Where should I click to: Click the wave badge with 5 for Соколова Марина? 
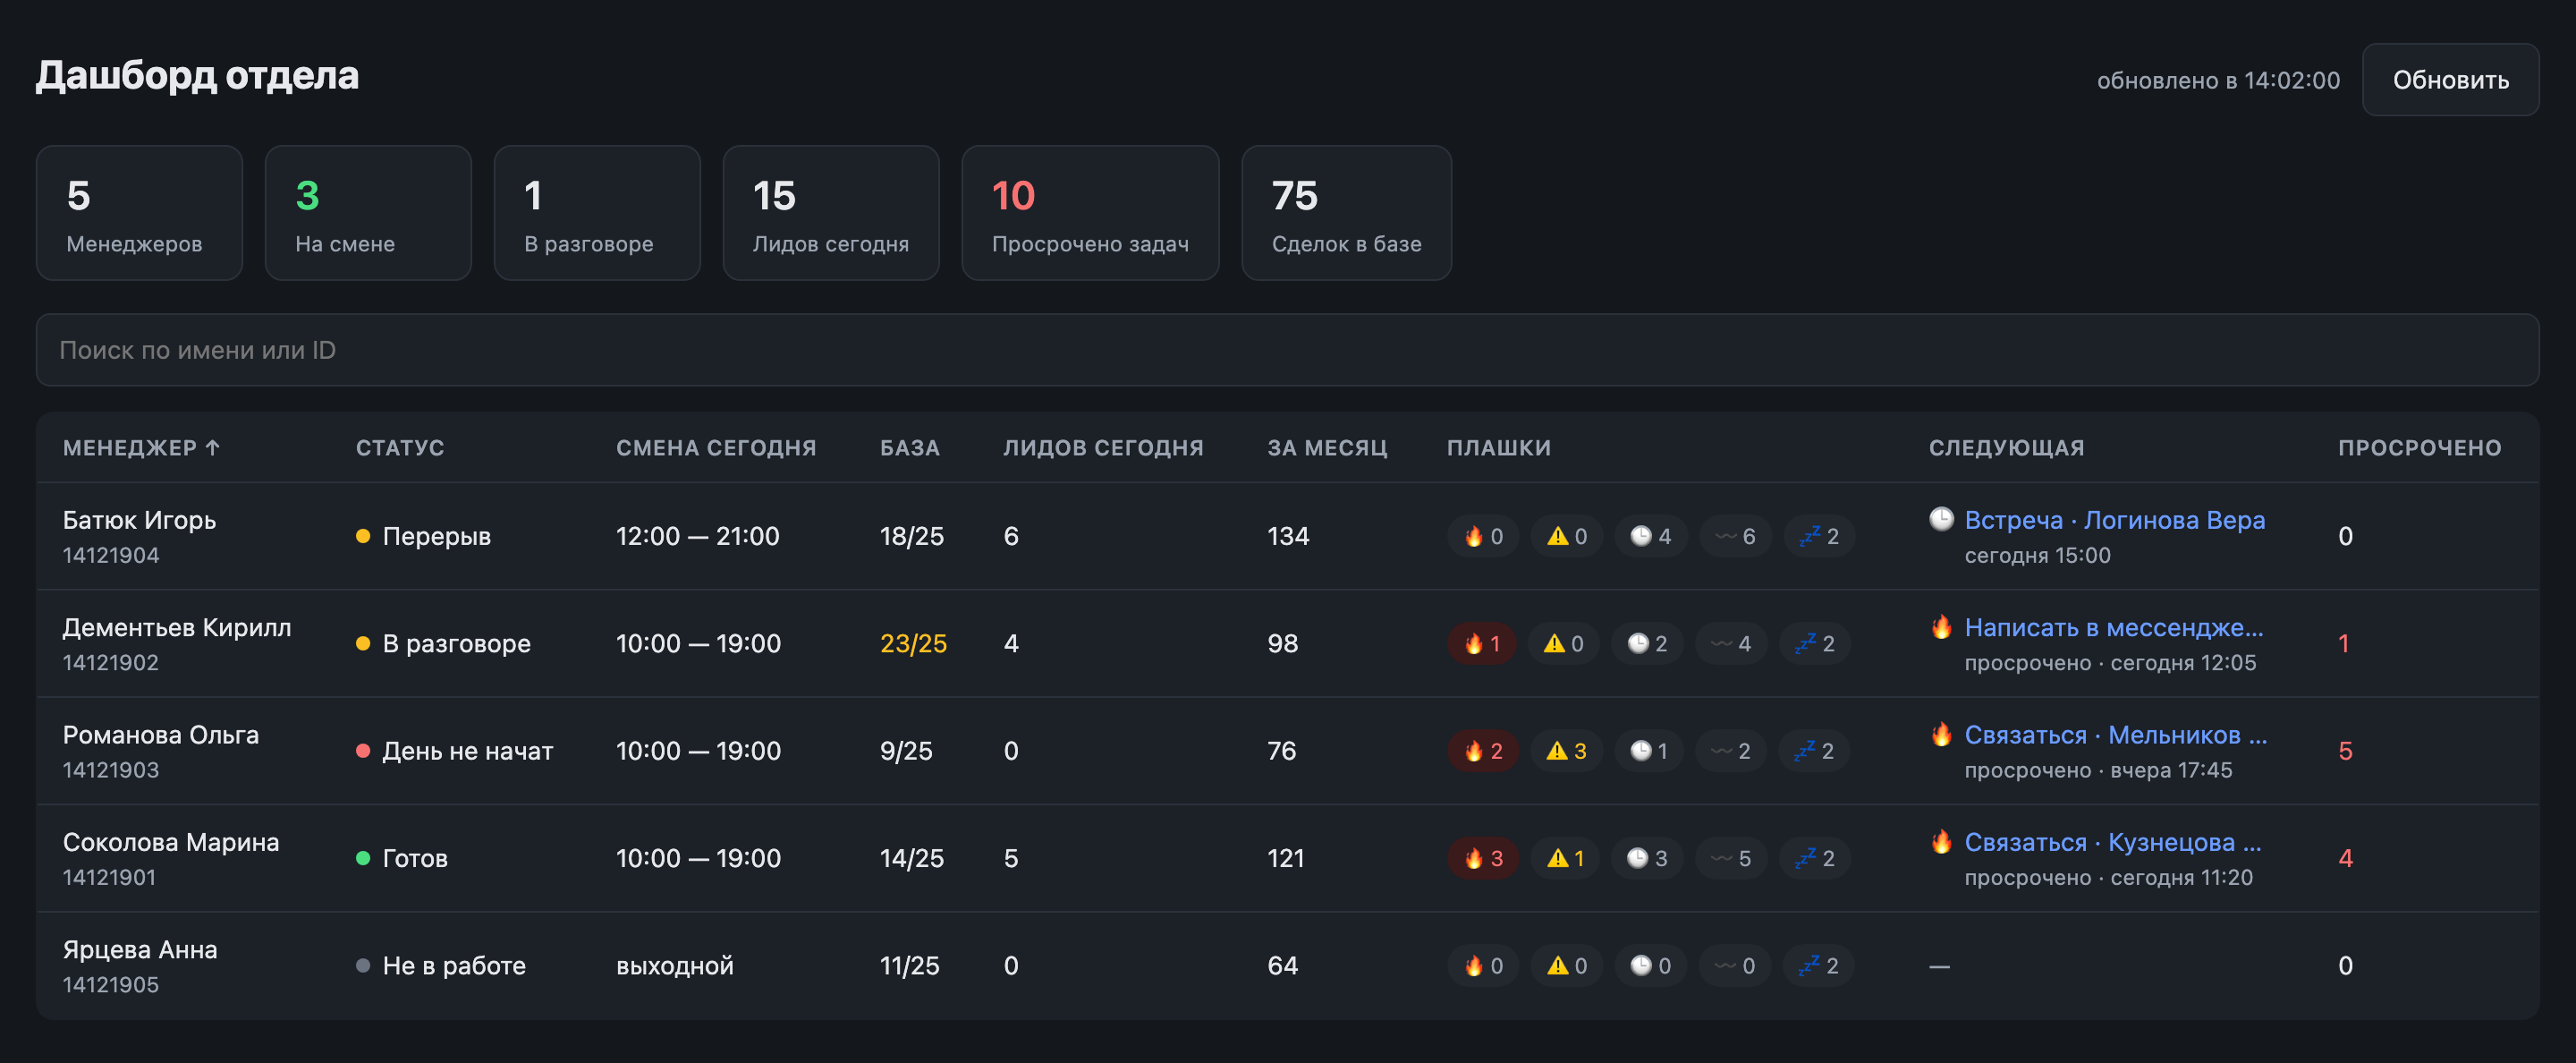click(x=1731, y=858)
